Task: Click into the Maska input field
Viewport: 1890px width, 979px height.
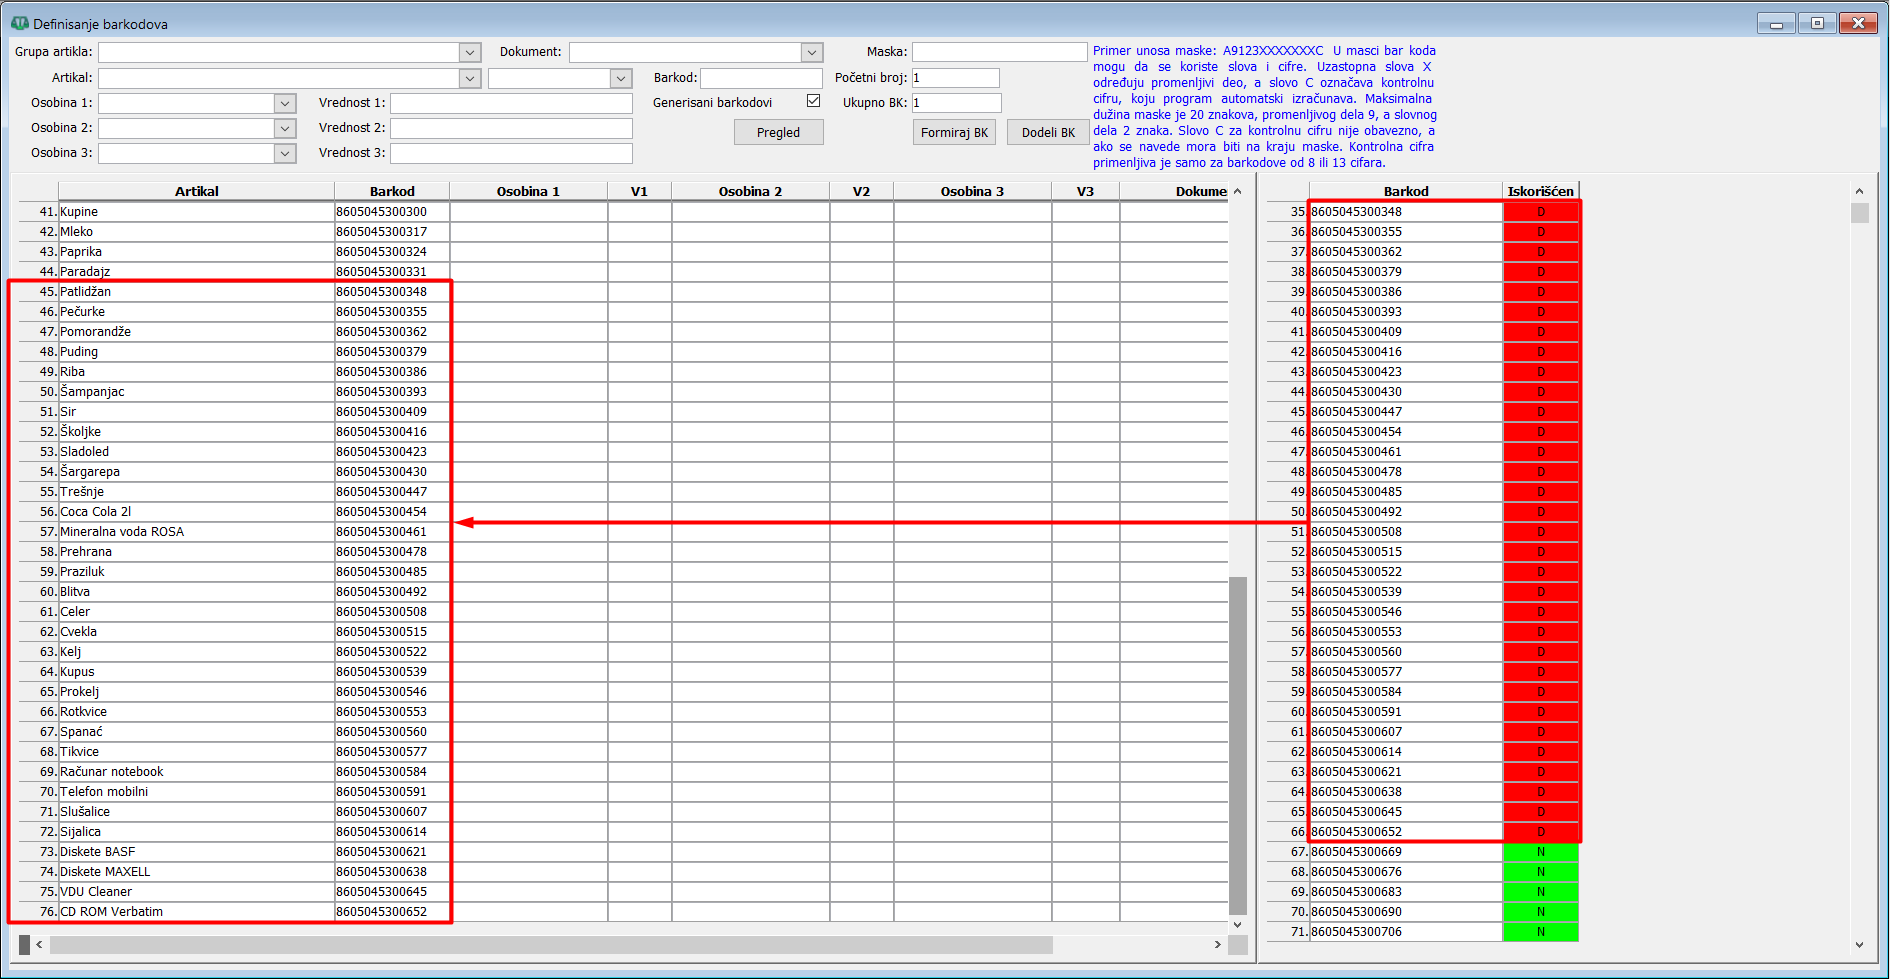Action: (999, 52)
